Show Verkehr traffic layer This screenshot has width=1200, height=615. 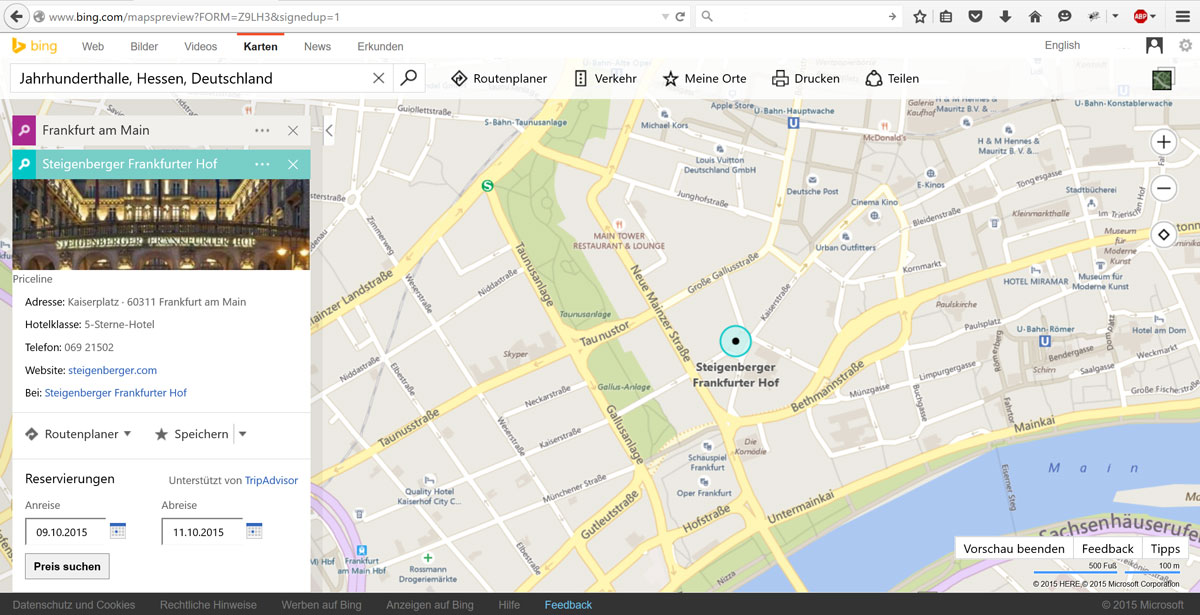tap(605, 78)
